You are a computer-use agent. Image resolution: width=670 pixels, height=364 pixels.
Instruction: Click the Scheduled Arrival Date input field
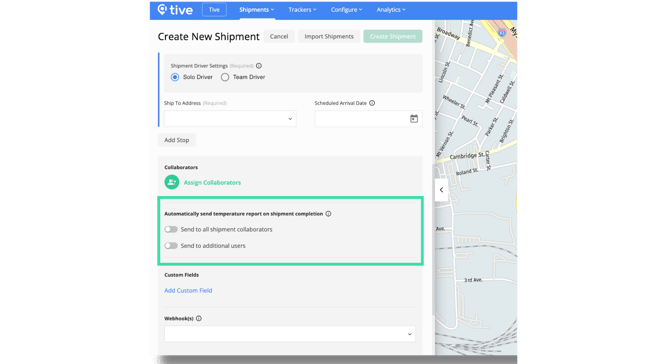coord(368,119)
